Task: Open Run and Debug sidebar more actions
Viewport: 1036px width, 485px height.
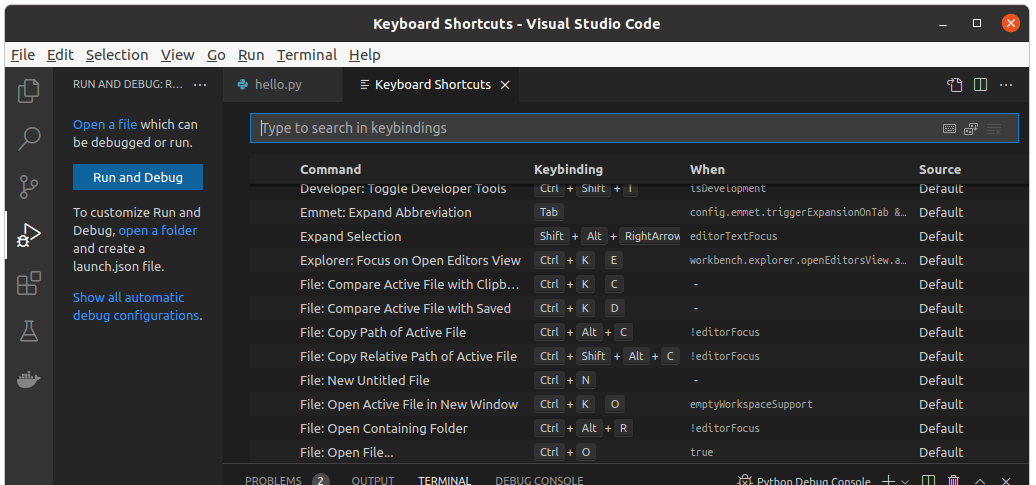Action: point(200,85)
